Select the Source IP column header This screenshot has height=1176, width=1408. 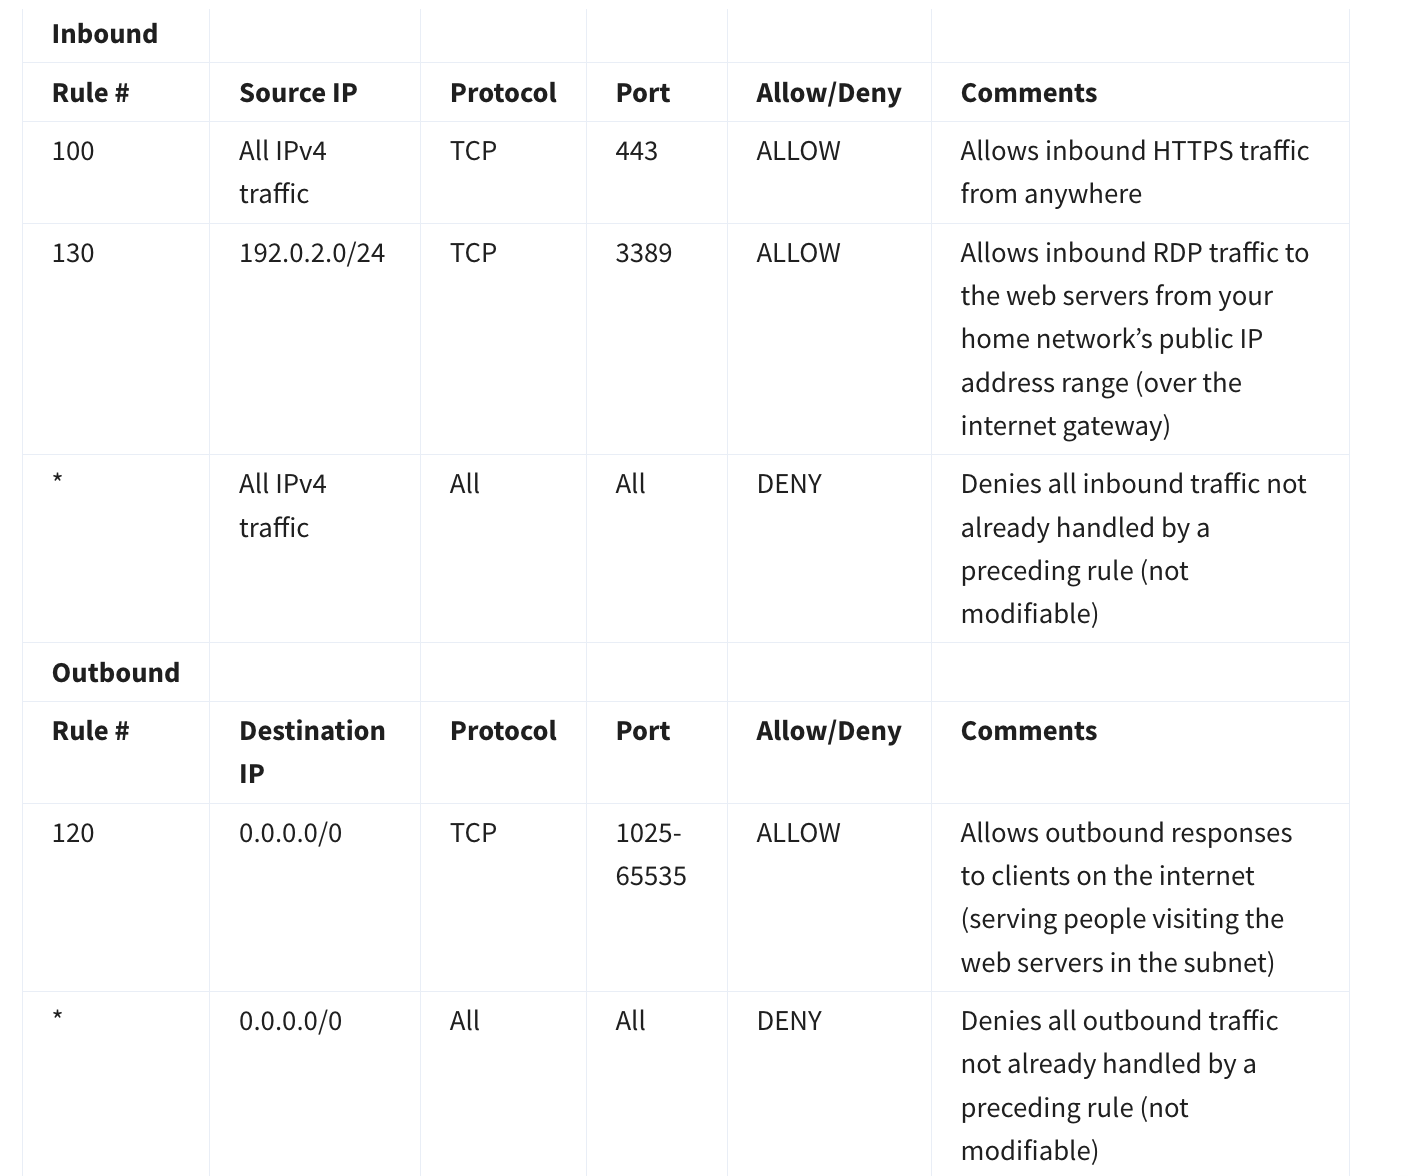click(x=297, y=93)
